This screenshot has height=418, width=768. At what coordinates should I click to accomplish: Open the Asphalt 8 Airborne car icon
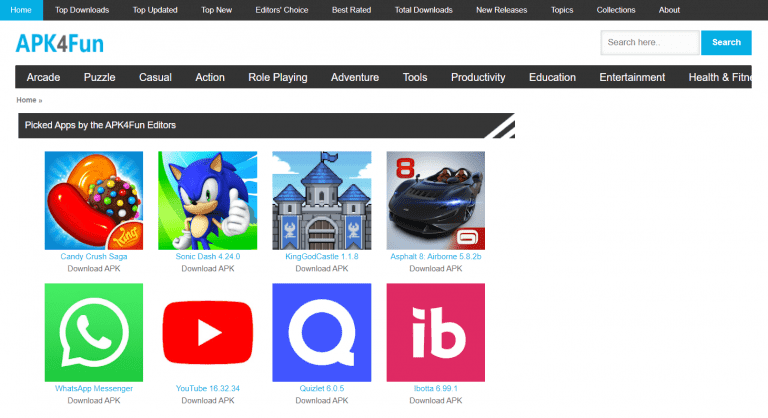(435, 200)
